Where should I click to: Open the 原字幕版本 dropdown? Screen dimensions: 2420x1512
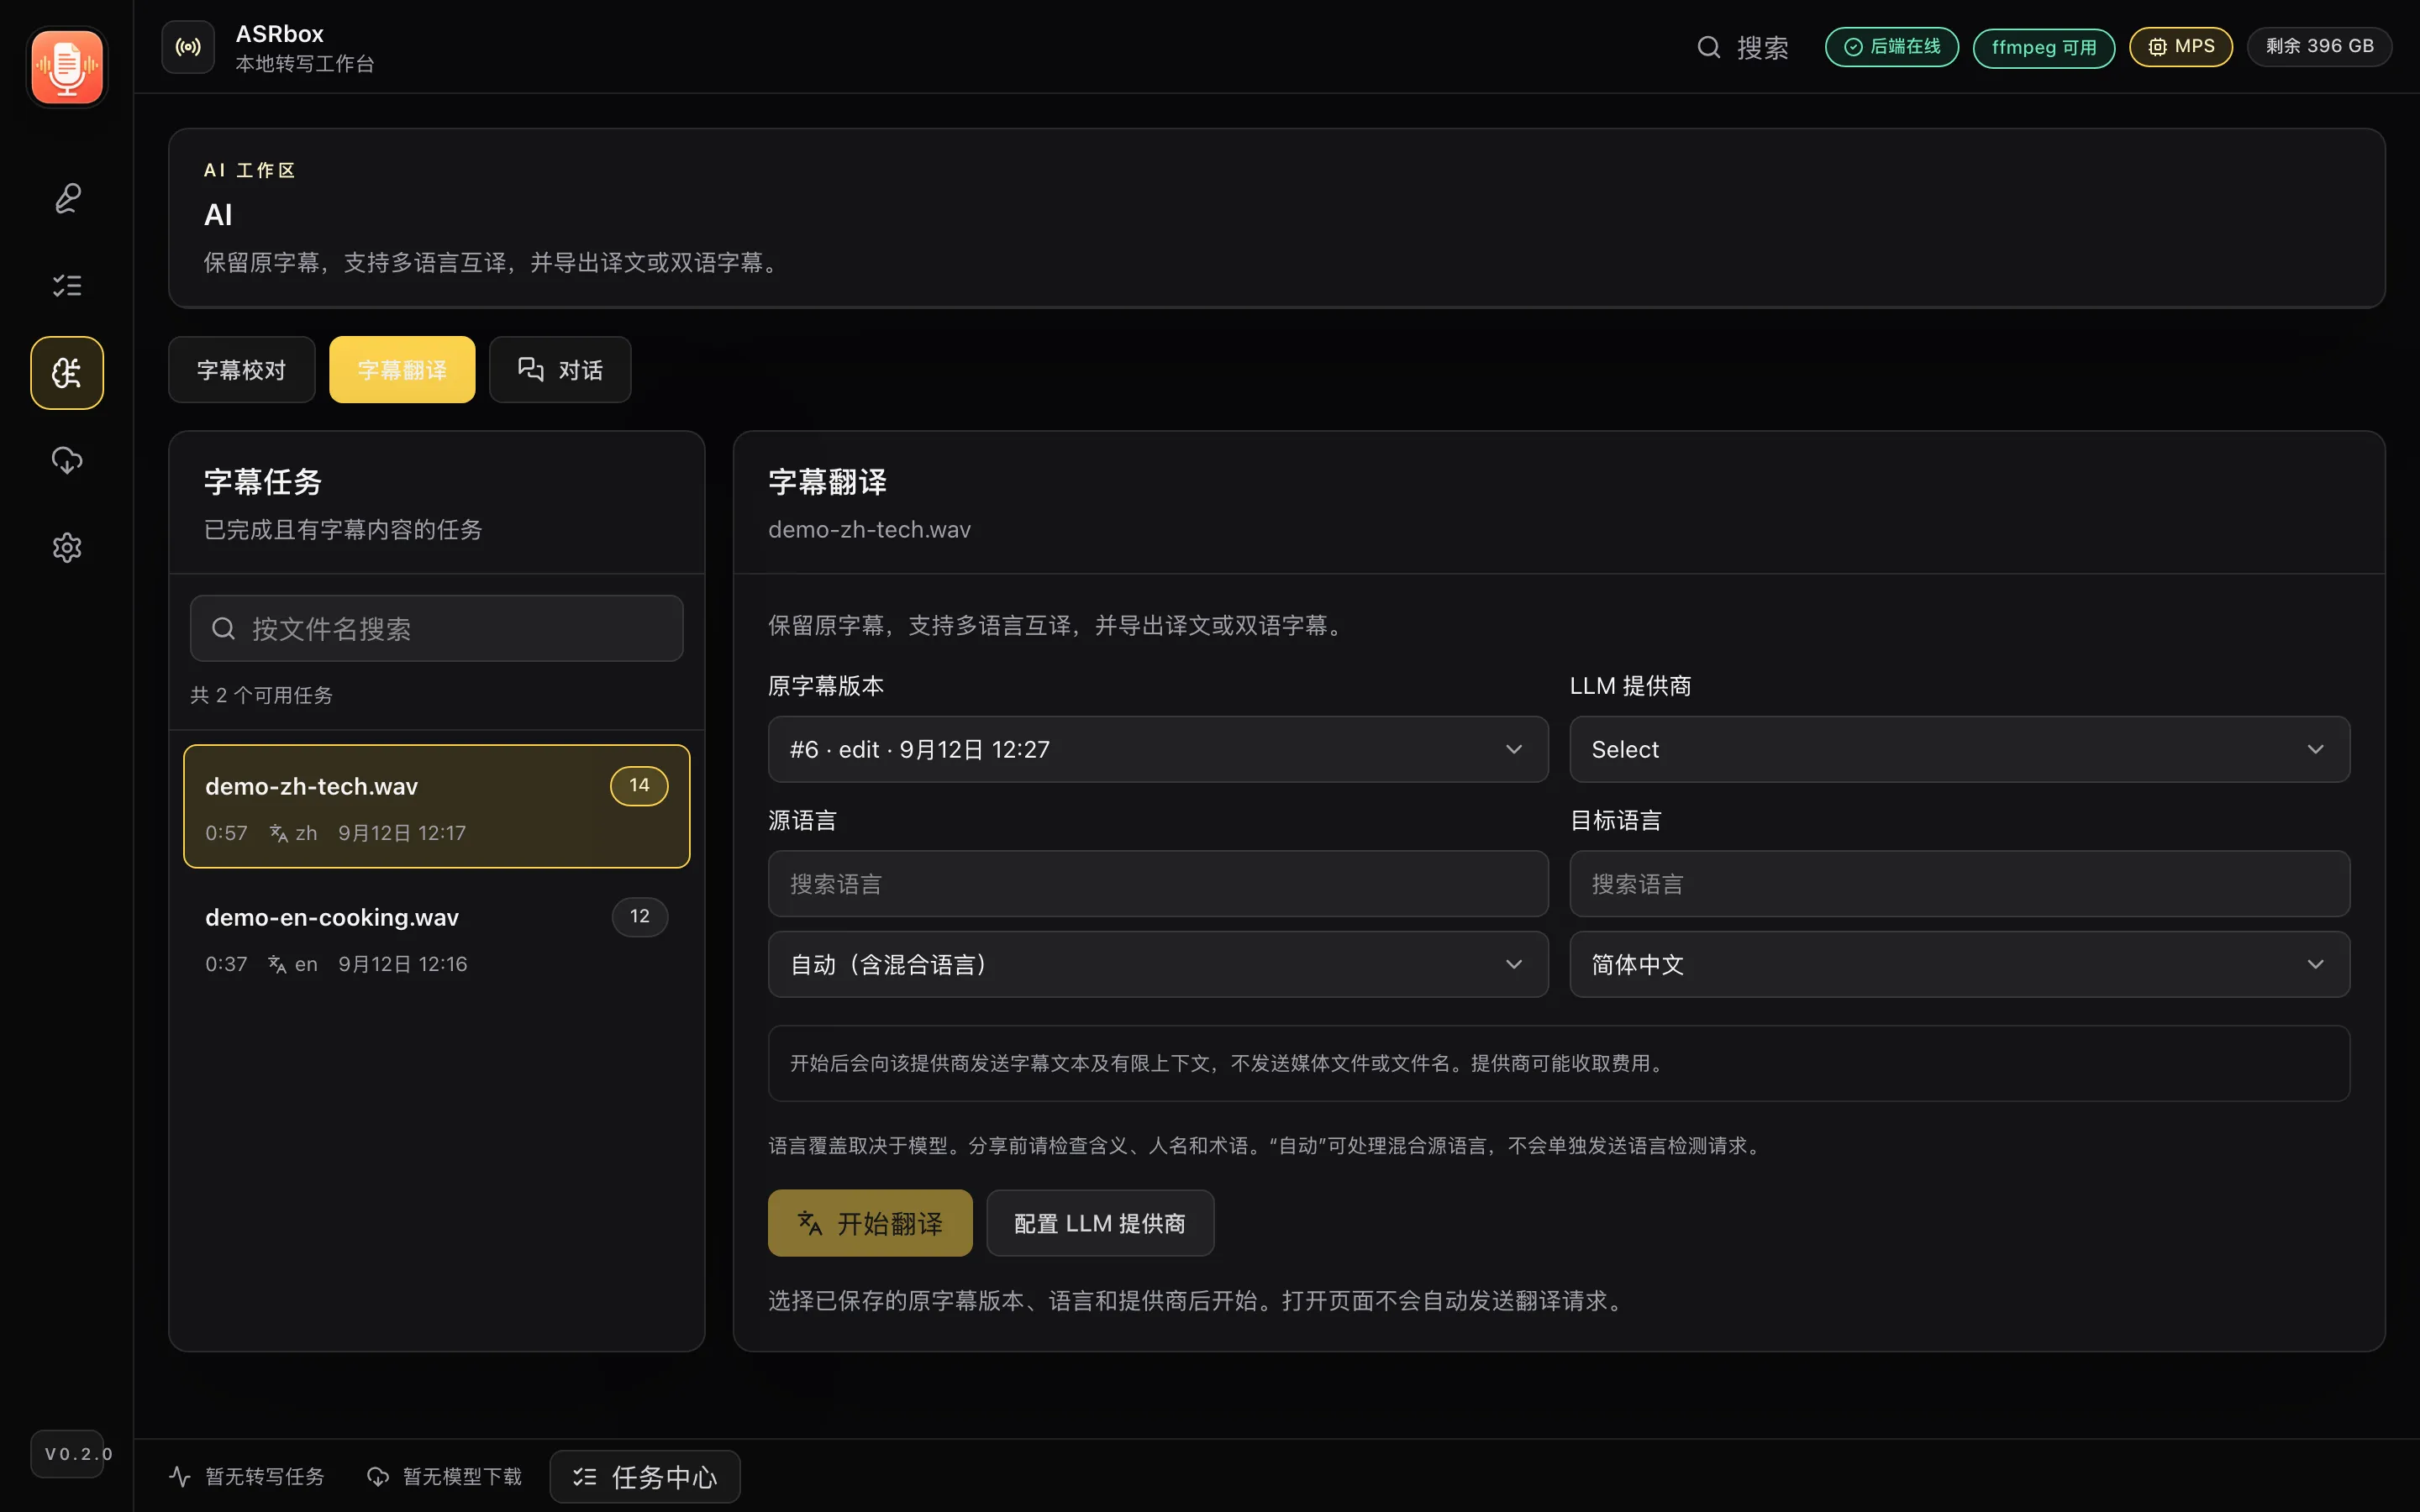pyautogui.click(x=1158, y=749)
